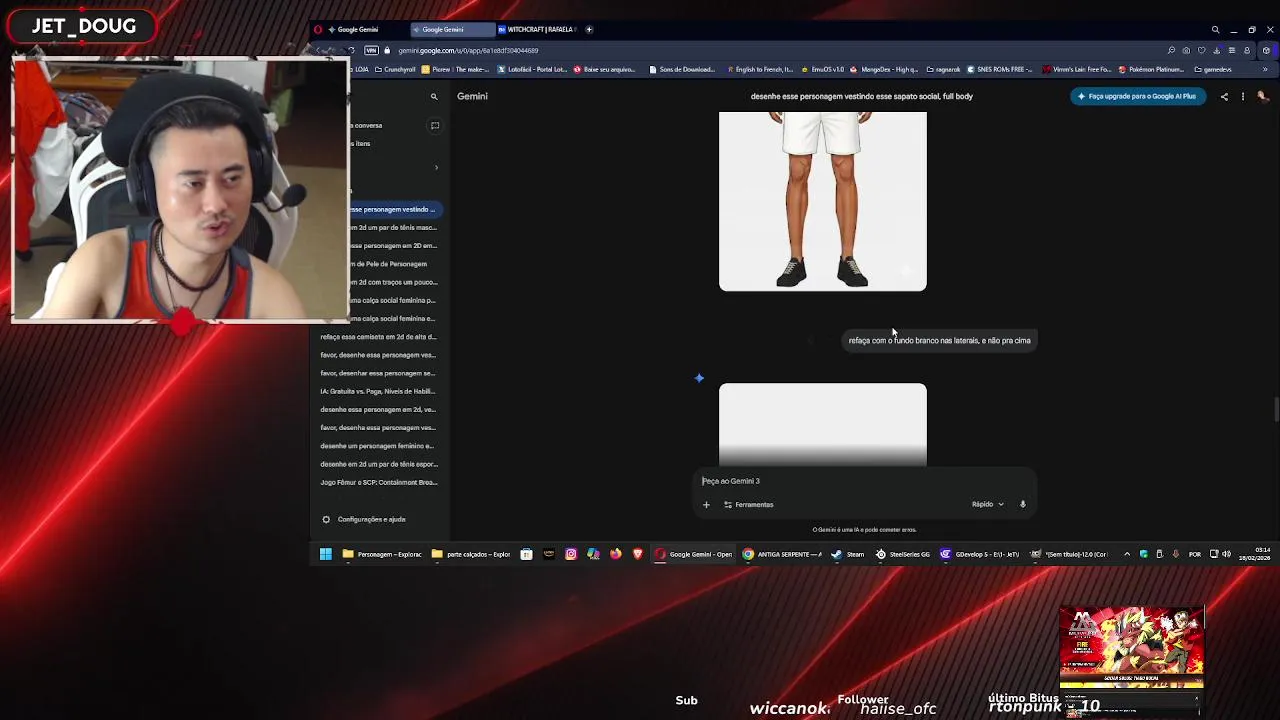
Task: Open Instagram taskbar icon
Action: pyautogui.click(x=571, y=554)
